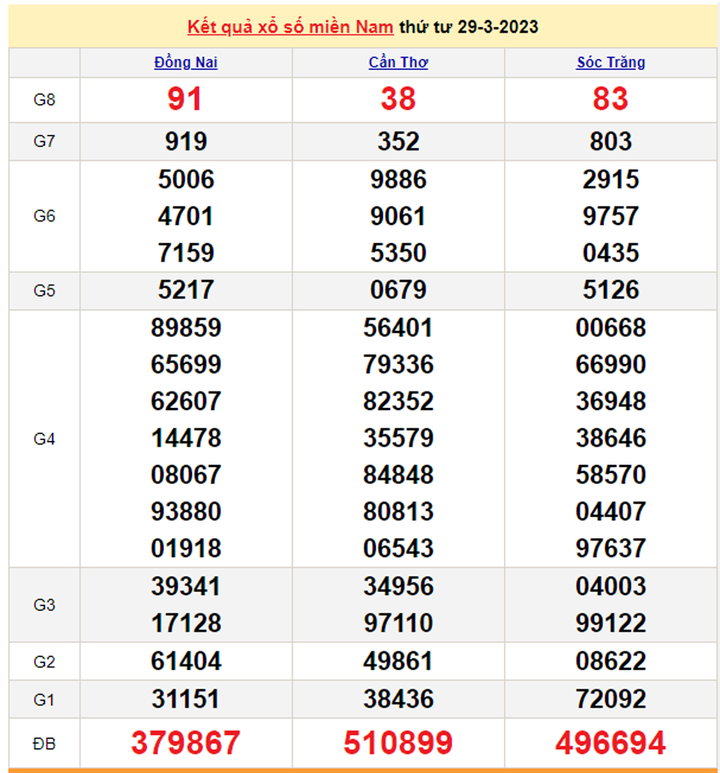Image resolution: width=720 pixels, height=773 pixels.
Task: Open the Đồng Nai province link
Action: pyautogui.click(x=186, y=62)
